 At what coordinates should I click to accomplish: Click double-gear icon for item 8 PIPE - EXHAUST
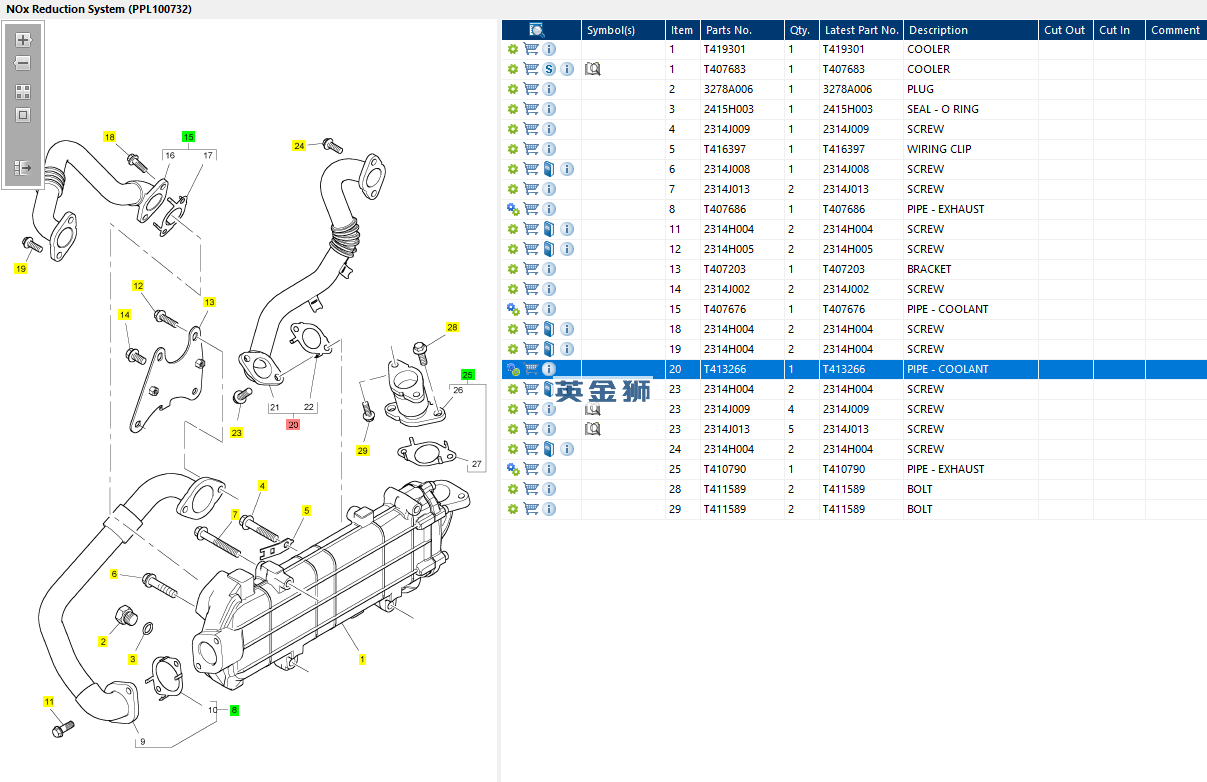coord(513,209)
